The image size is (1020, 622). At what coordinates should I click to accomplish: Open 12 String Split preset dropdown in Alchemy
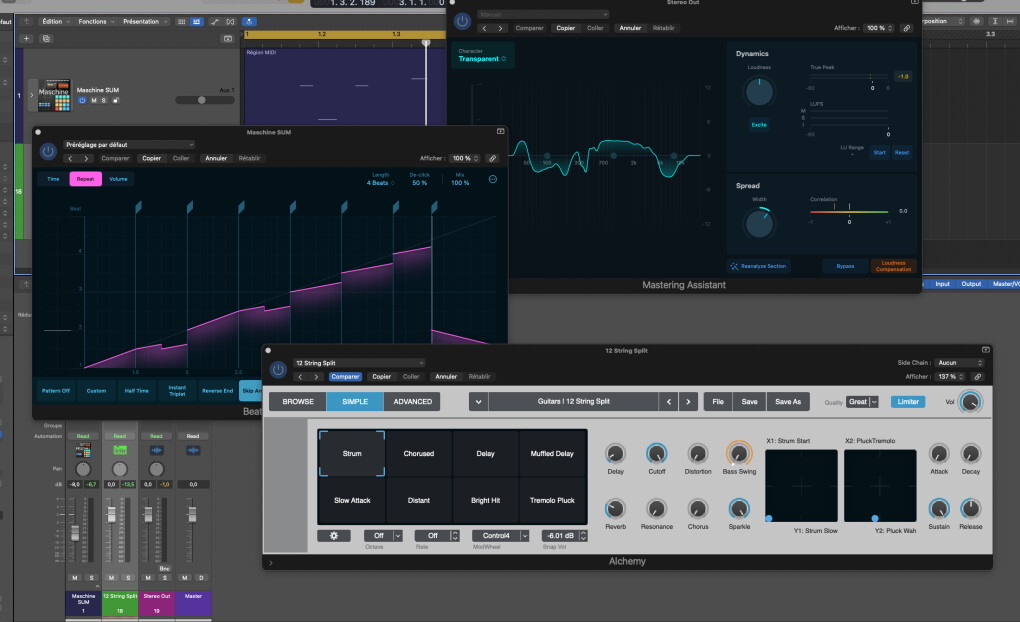pos(359,363)
